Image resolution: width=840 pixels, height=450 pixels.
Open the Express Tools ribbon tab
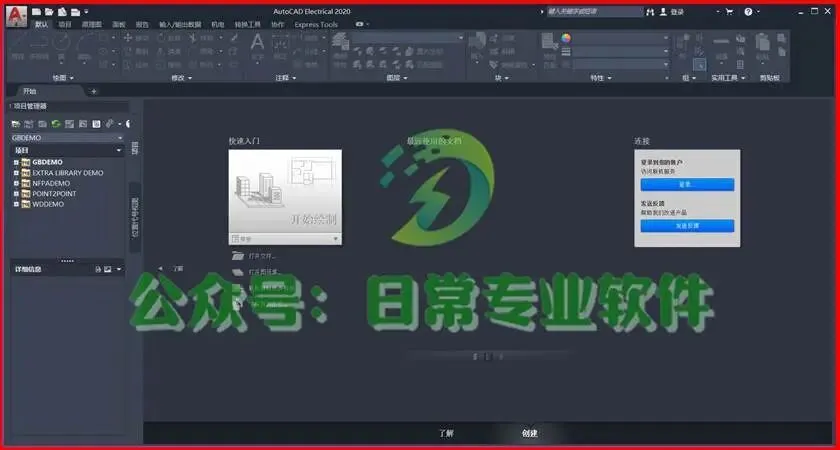316,25
